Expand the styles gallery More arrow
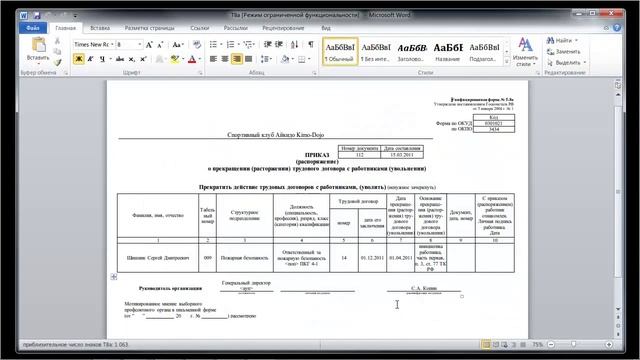Screen dimensions: 640x360 [507, 62]
